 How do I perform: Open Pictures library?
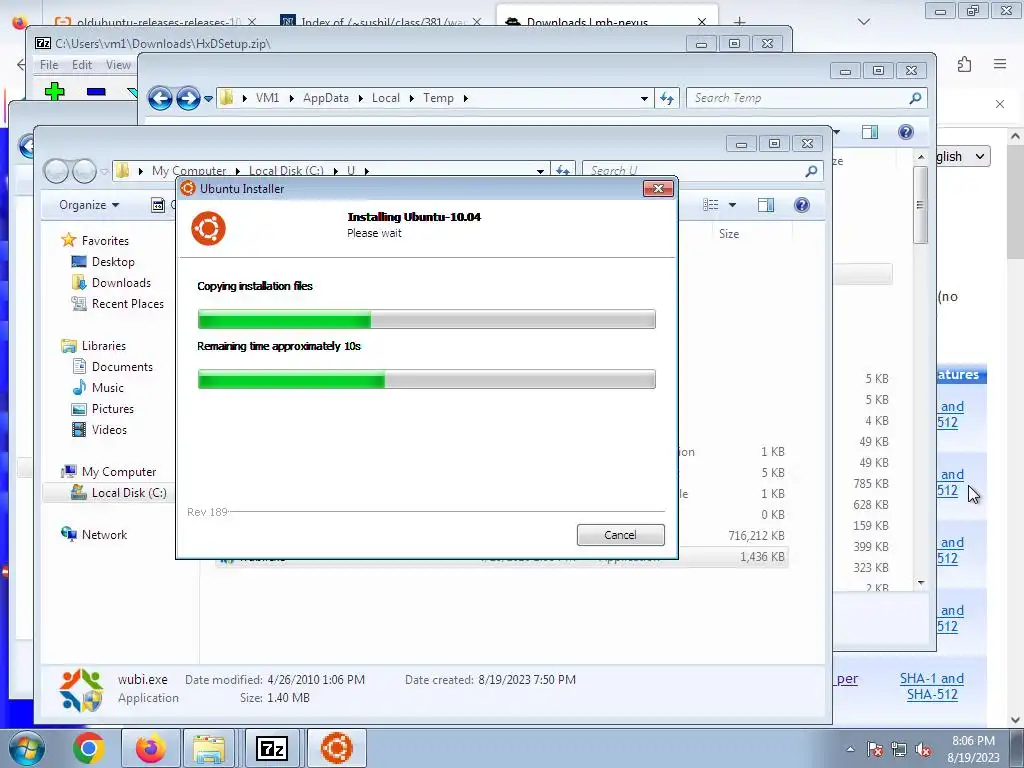[112, 409]
